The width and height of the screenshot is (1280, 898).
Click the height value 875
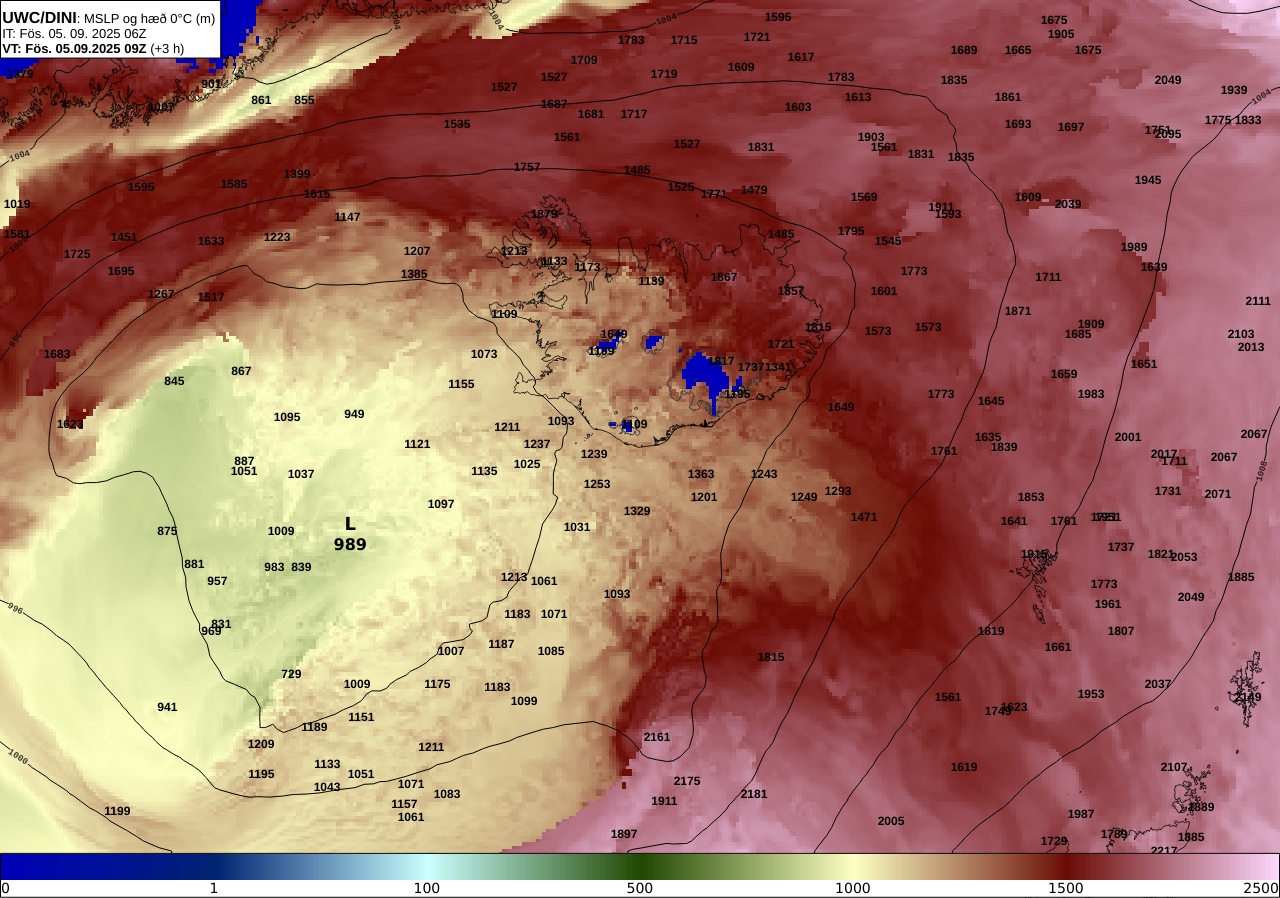click(x=167, y=531)
